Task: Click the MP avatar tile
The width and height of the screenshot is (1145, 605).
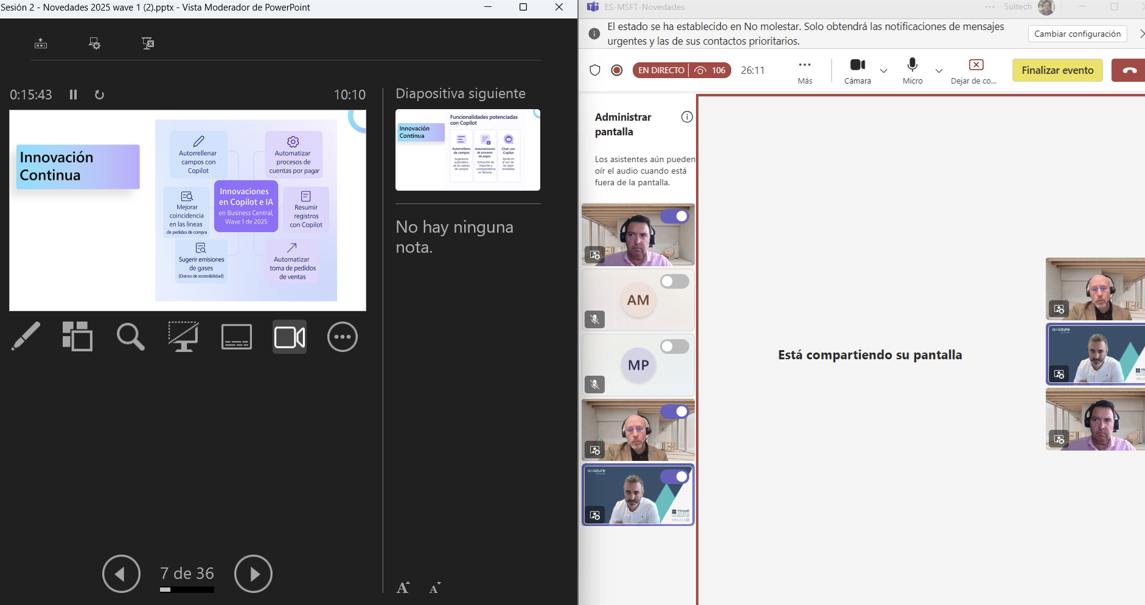Action: 638,365
